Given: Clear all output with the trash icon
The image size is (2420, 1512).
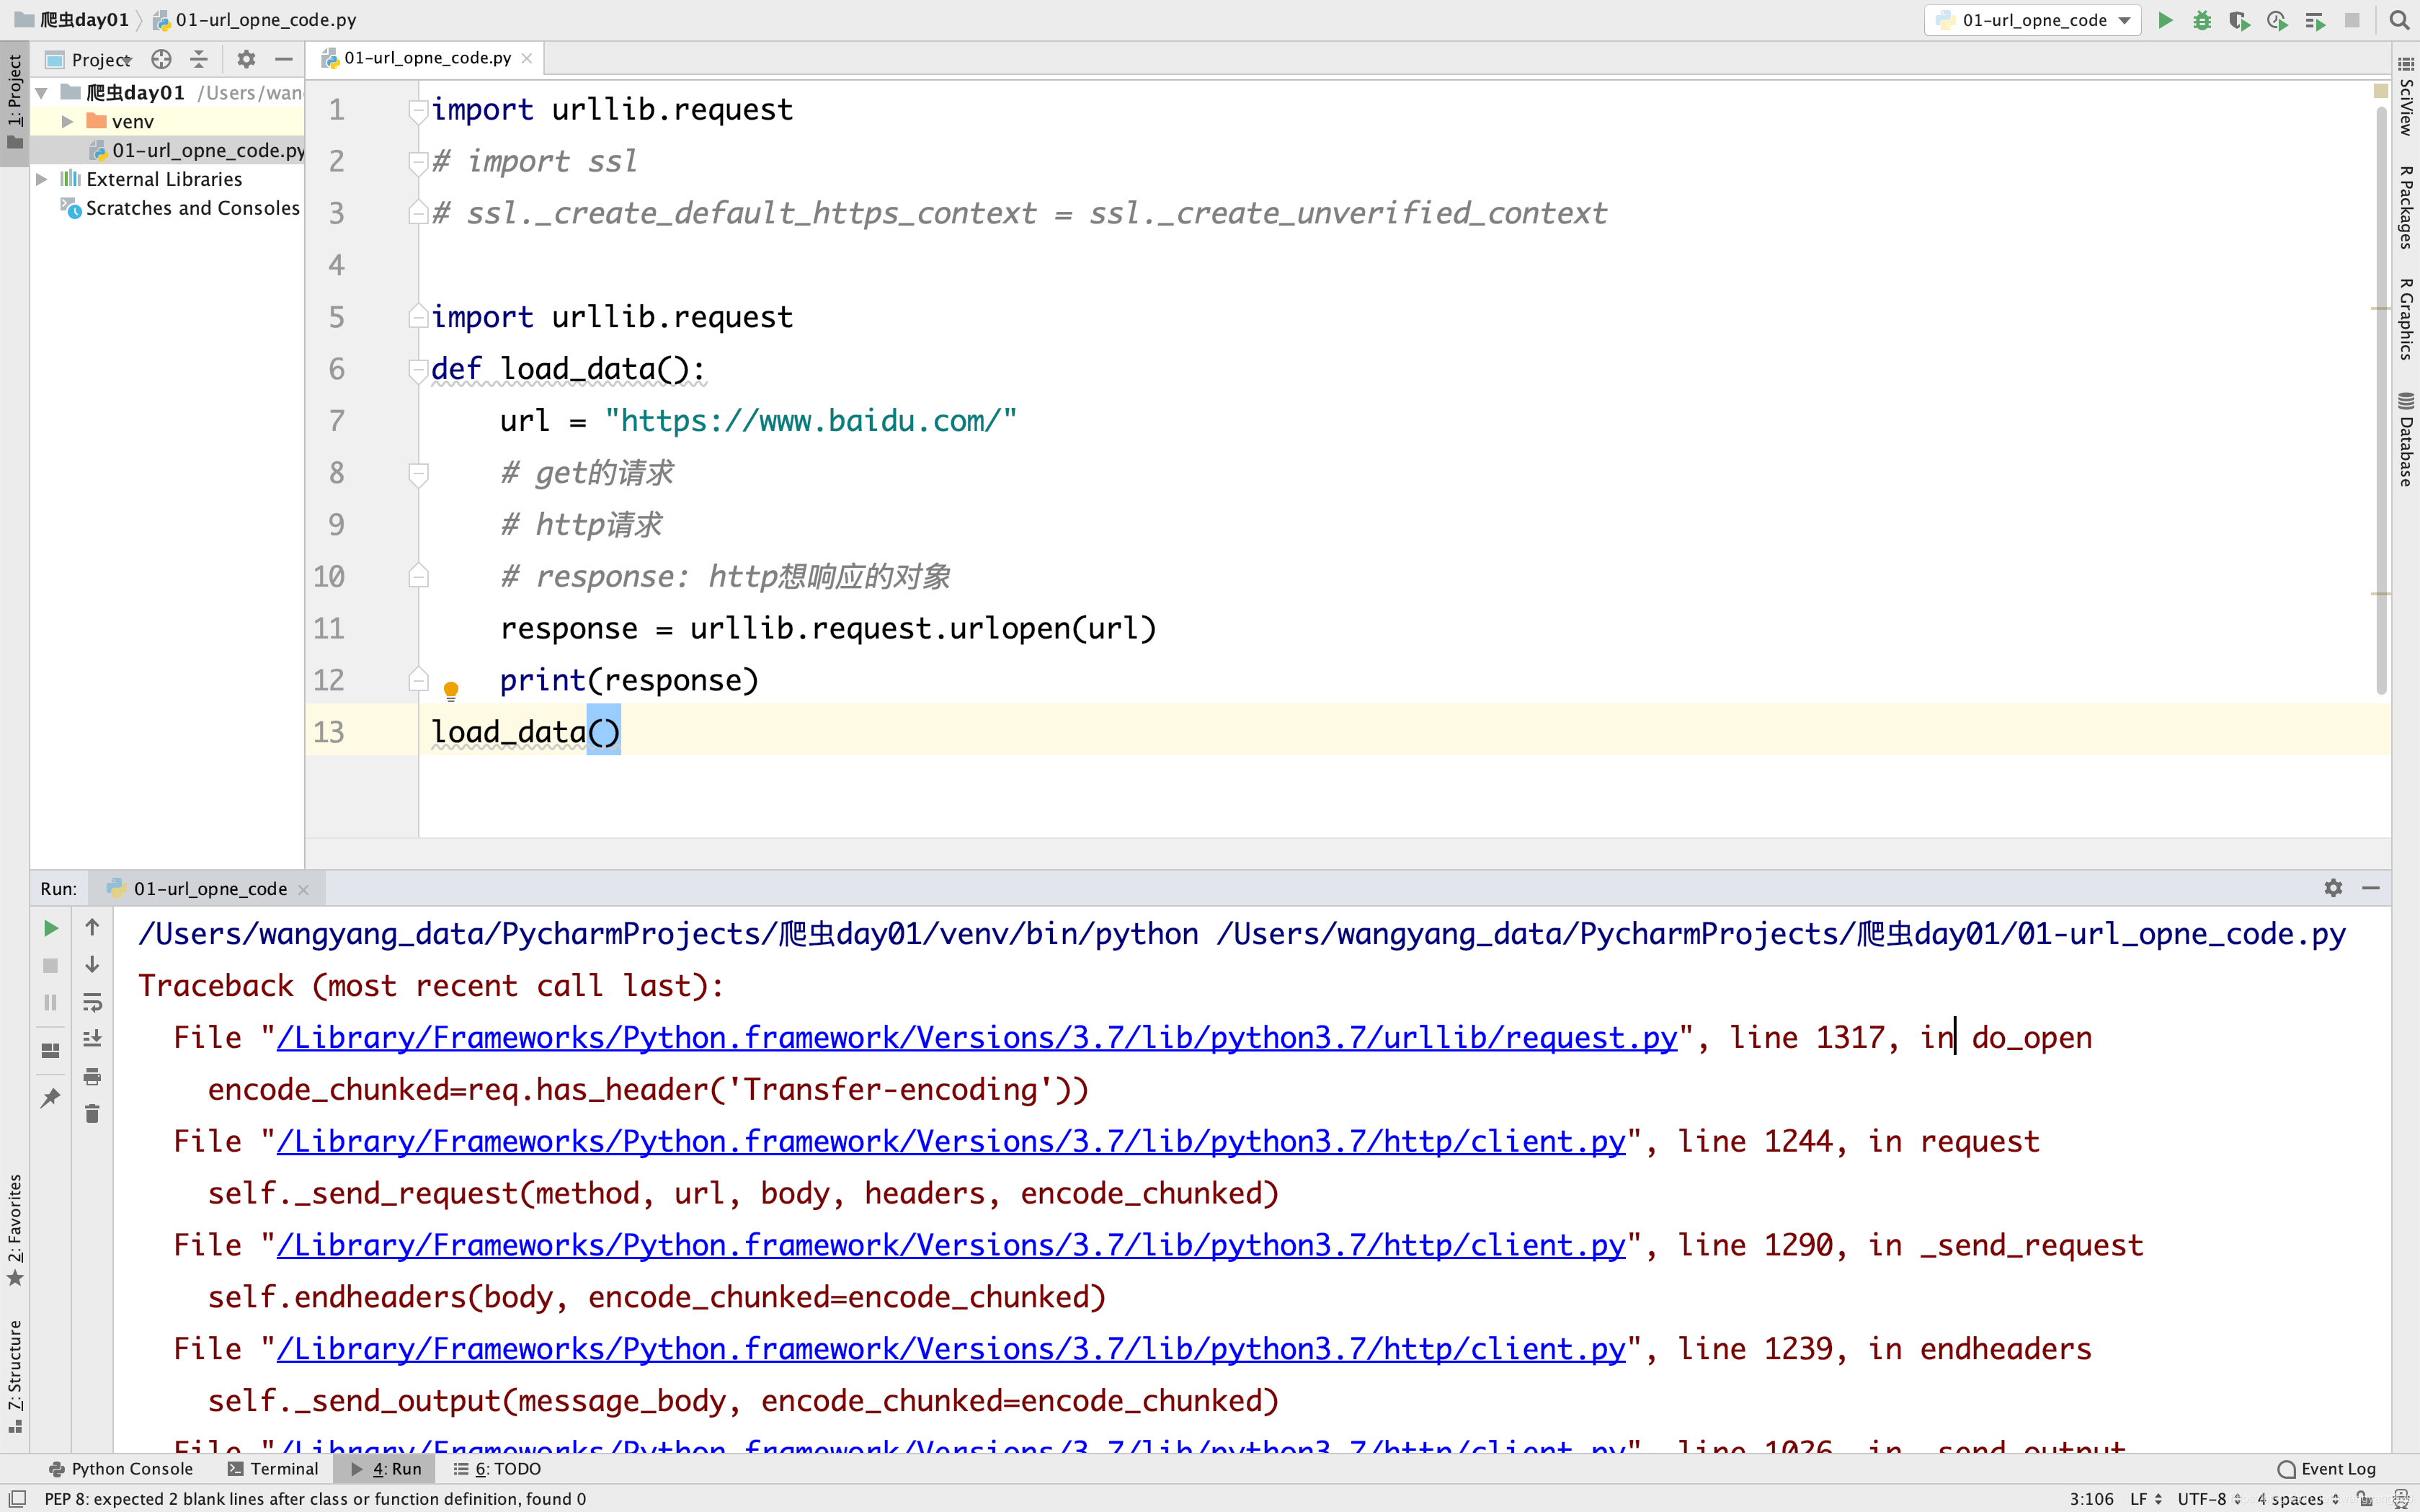Looking at the screenshot, I should tap(92, 1112).
